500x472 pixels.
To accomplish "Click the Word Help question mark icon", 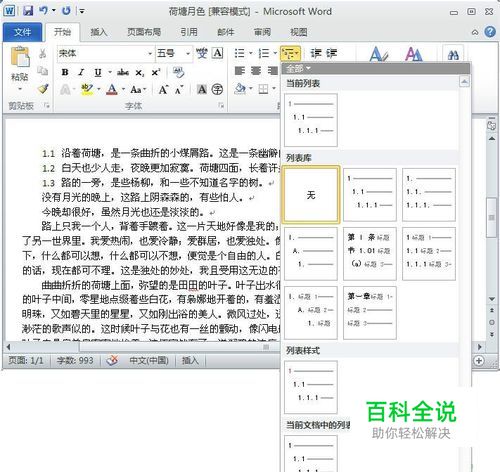I will pos(490,32).
